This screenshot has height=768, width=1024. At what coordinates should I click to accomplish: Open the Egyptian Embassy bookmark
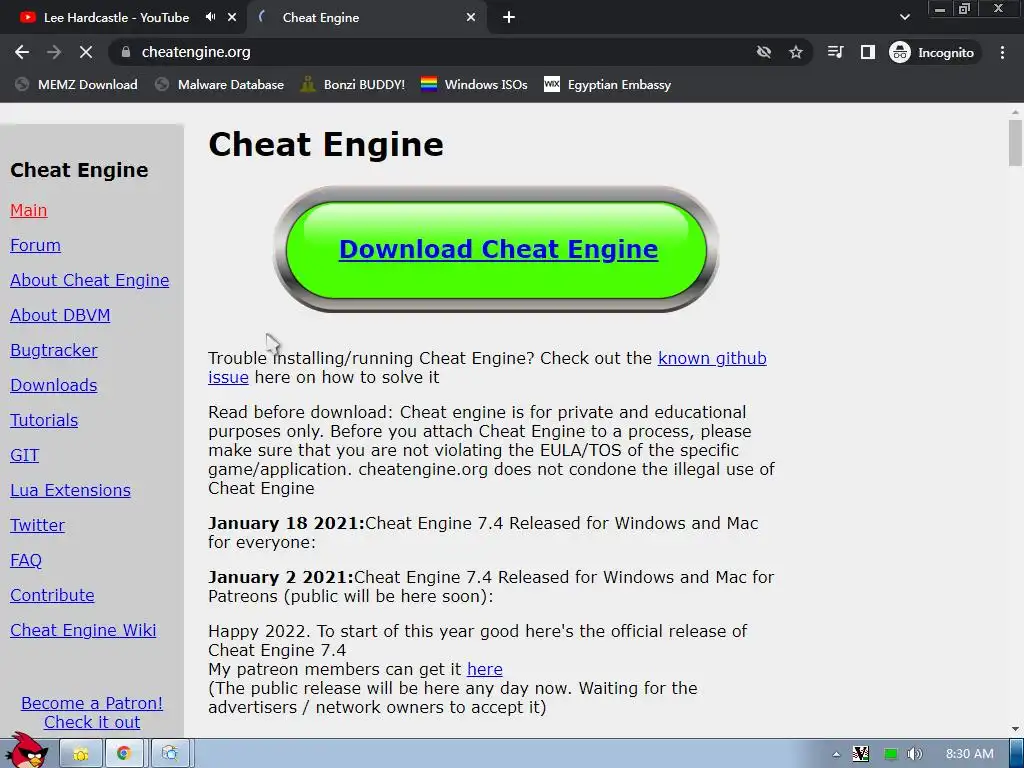[607, 85]
